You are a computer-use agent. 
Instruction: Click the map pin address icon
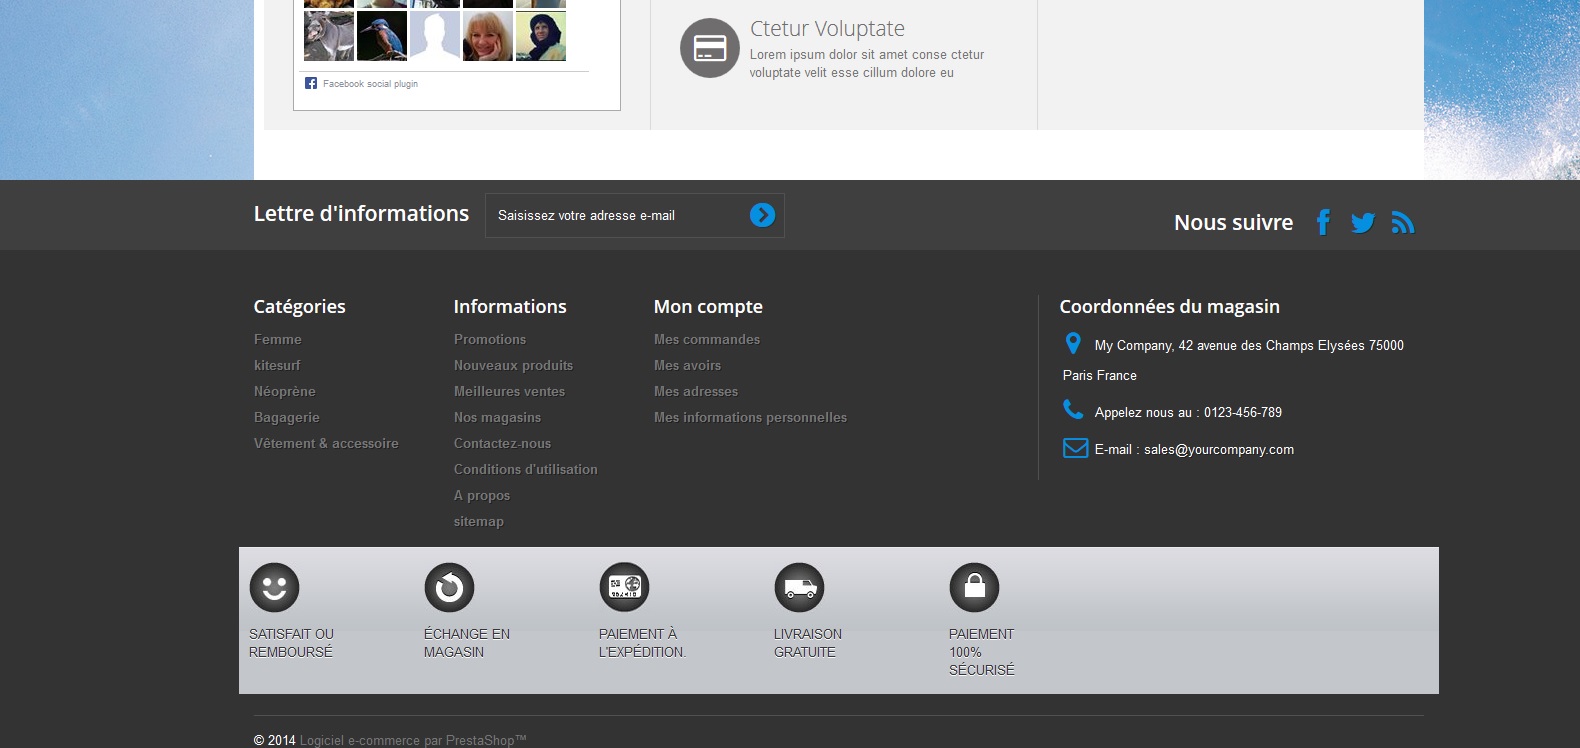(x=1073, y=344)
